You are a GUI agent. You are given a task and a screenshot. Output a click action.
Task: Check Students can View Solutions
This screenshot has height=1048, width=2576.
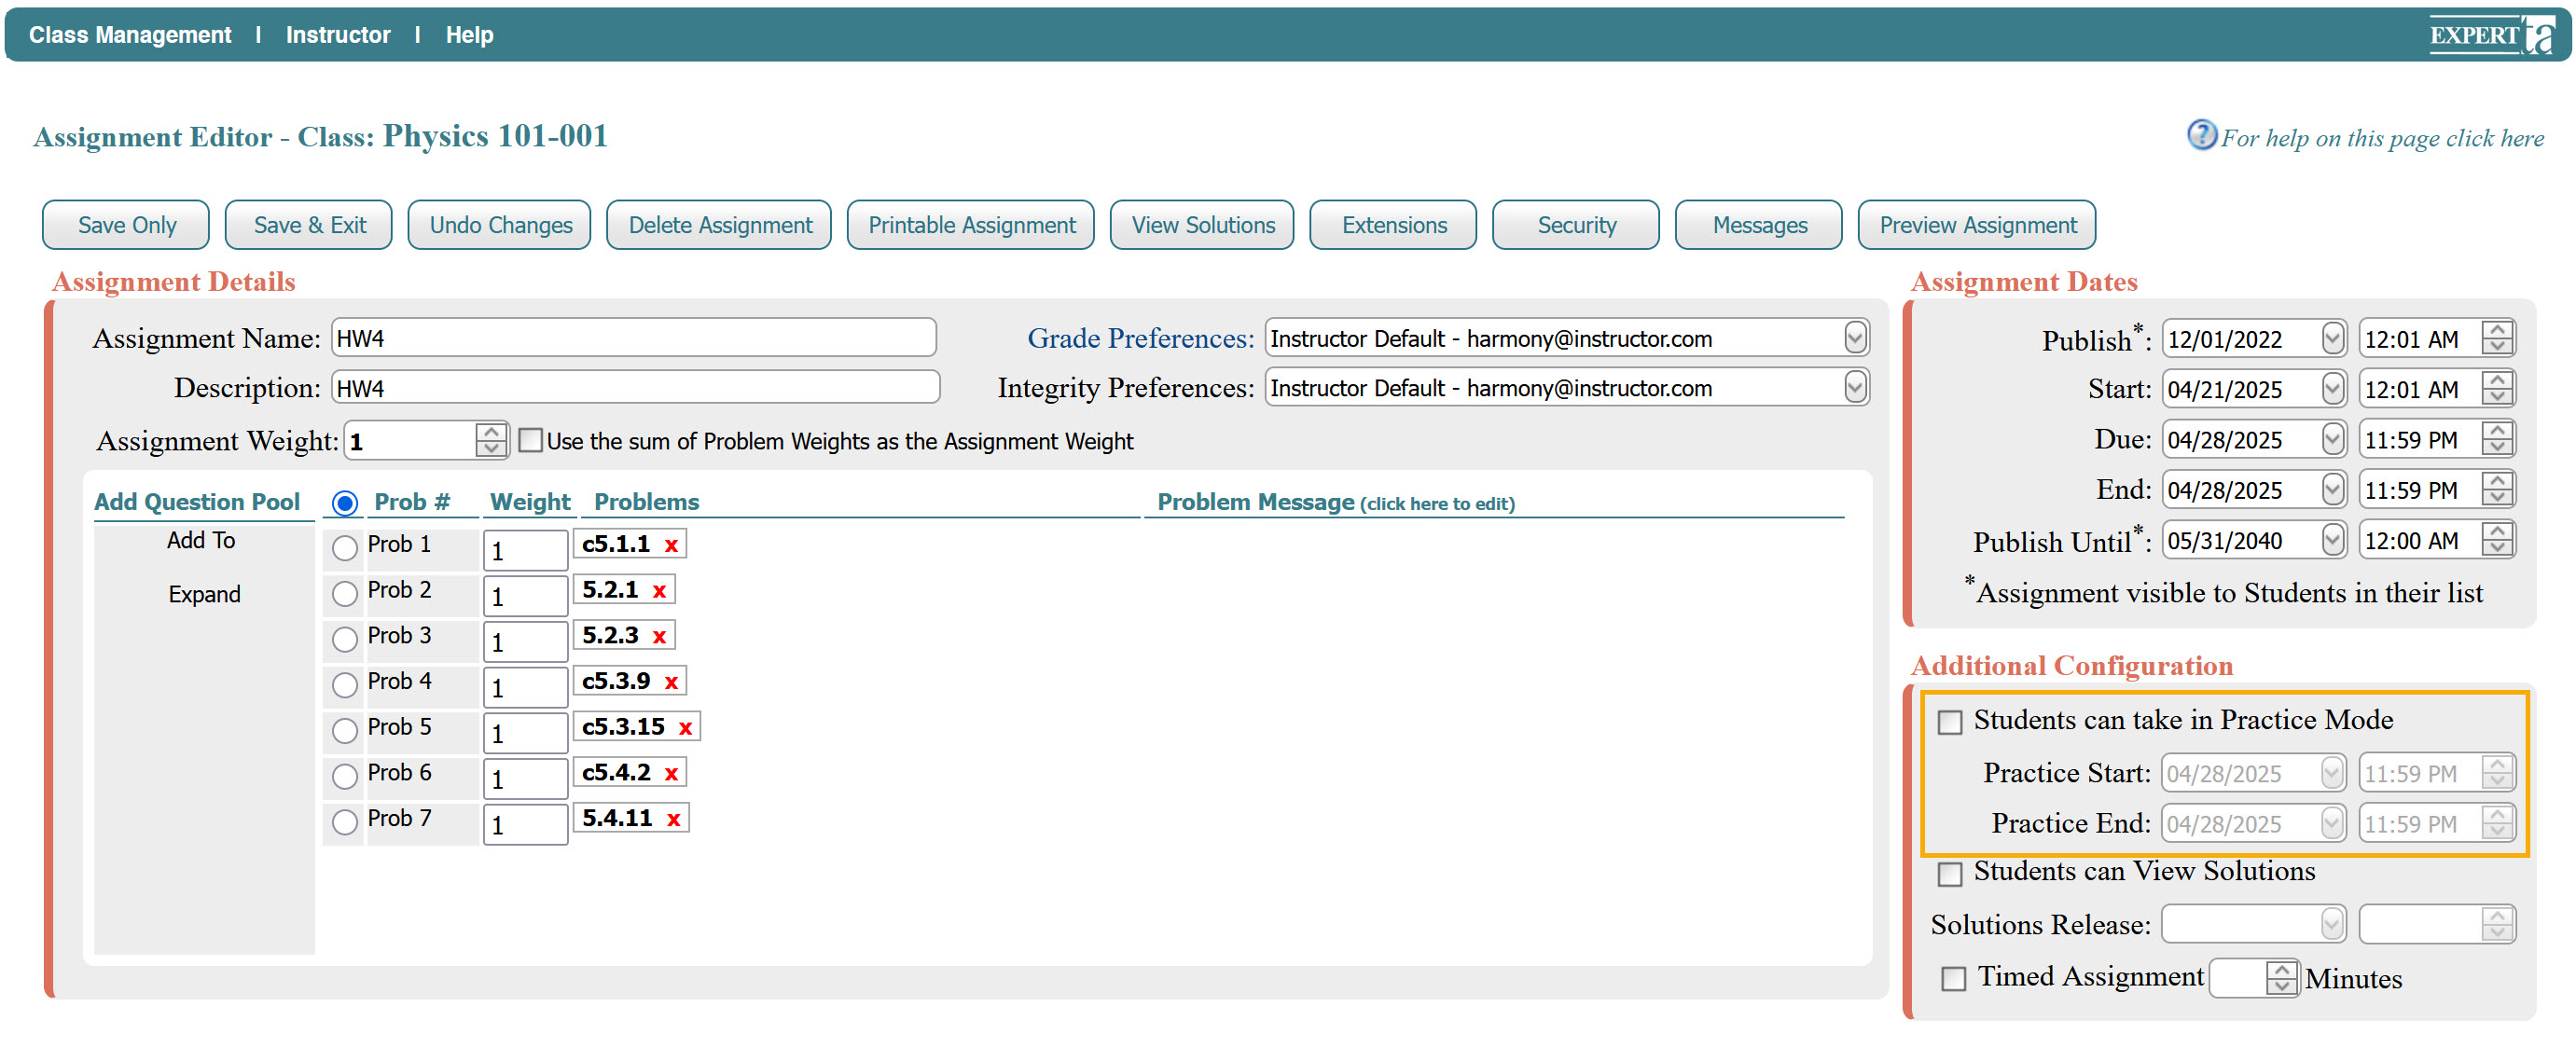click(x=1949, y=873)
